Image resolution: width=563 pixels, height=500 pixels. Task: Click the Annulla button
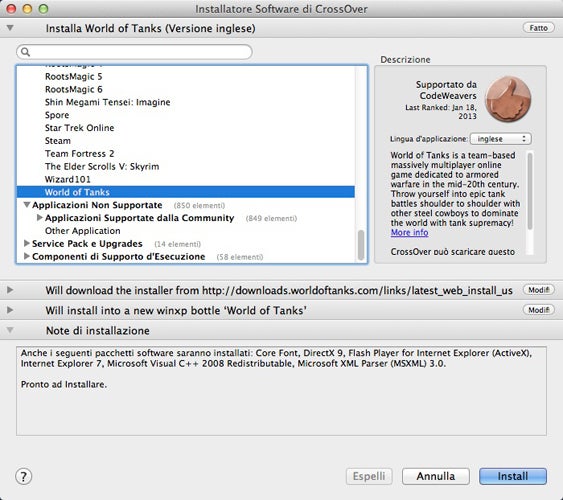coord(436,476)
